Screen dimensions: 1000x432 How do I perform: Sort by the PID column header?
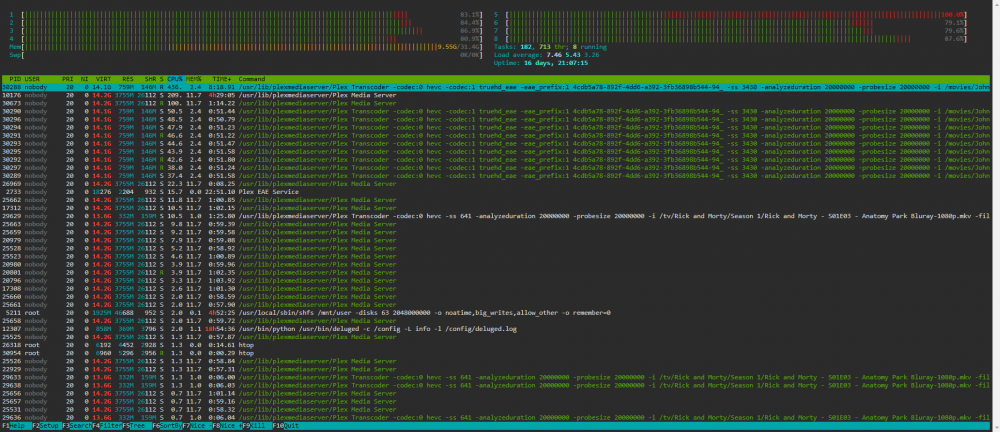tap(16, 78)
